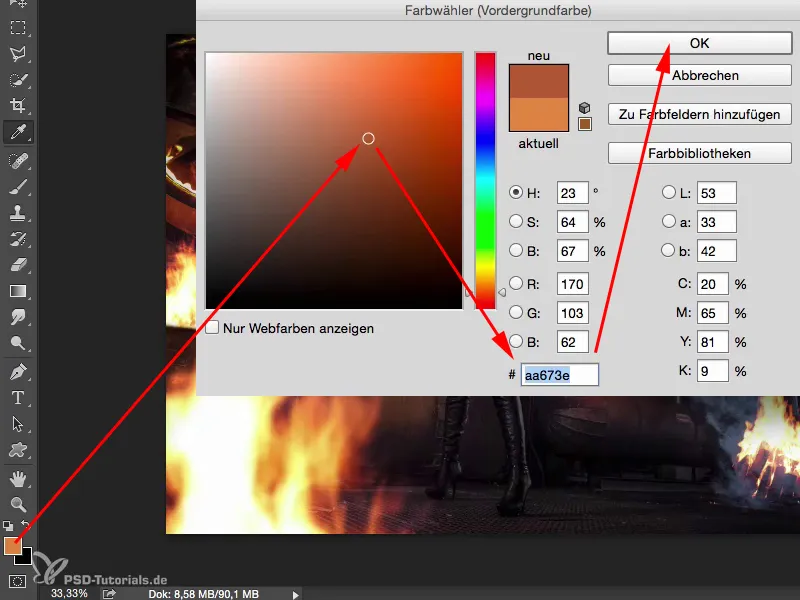
Task: Click 'Zu Farbfeldern hinzufügen' button
Action: point(699,114)
